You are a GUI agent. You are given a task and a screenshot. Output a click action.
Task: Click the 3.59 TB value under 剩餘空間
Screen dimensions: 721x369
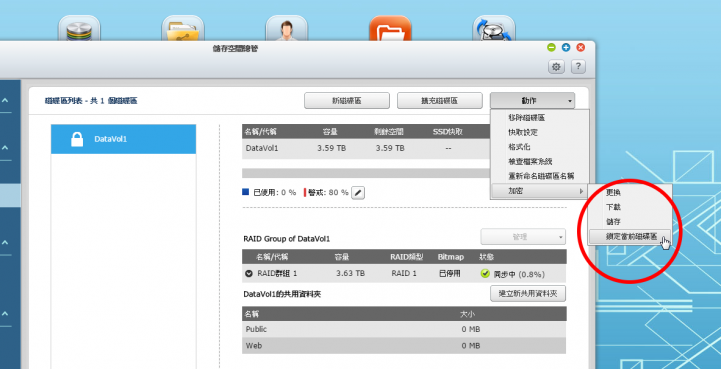389,149
